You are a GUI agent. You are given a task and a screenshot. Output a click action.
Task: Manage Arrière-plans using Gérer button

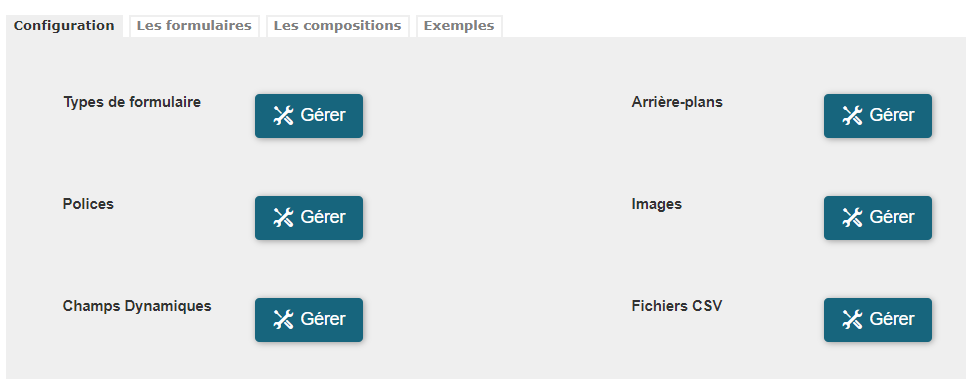point(878,116)
